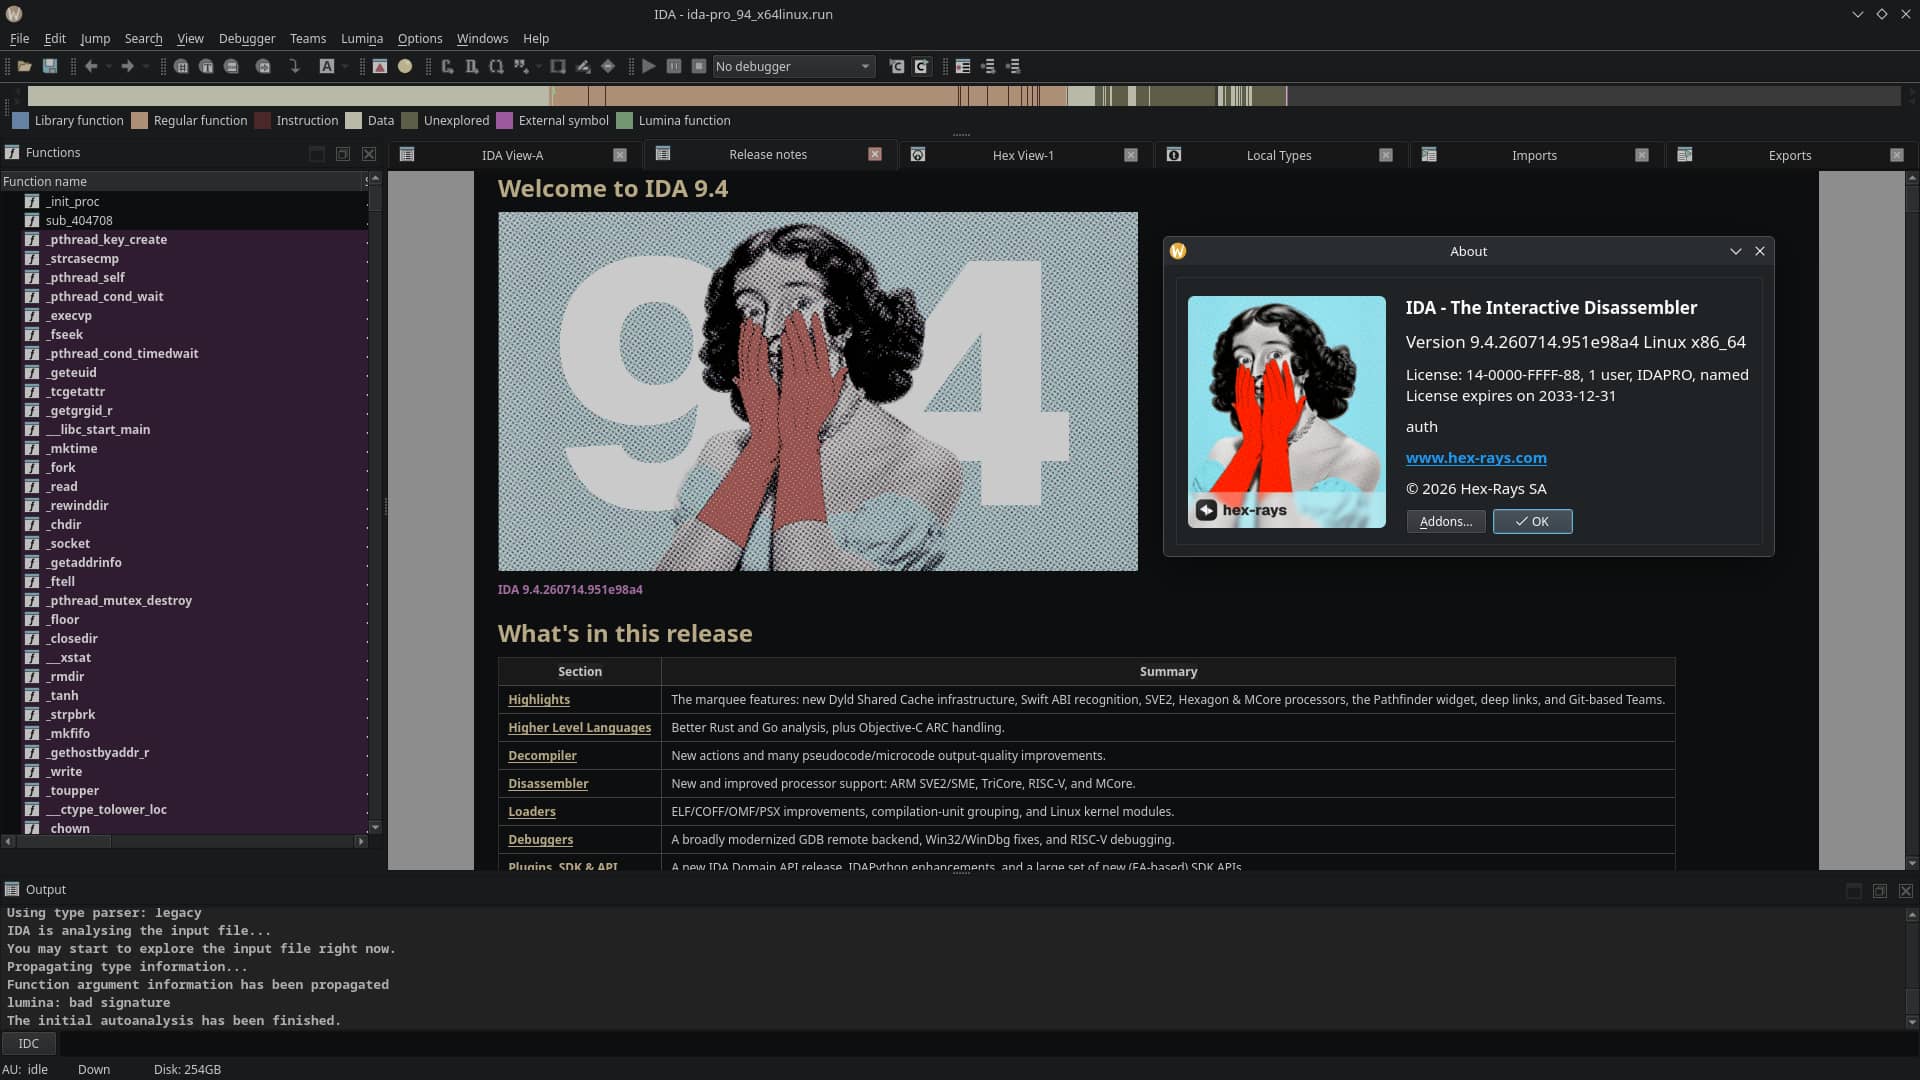Close the IDA View-A tab
The height and width of the screenshot is (1080, 1920).
pyautogui.click(x=620, y=155)
